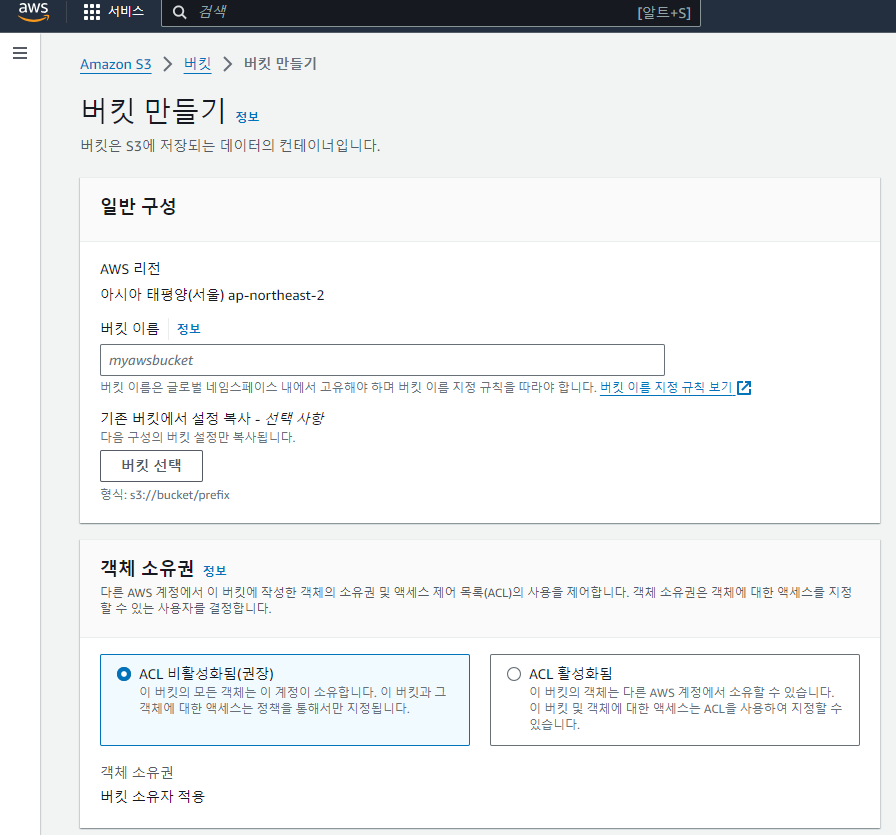Go to Amazon S3 breadcrumb link
896x835 pixels.
[115, 65]
